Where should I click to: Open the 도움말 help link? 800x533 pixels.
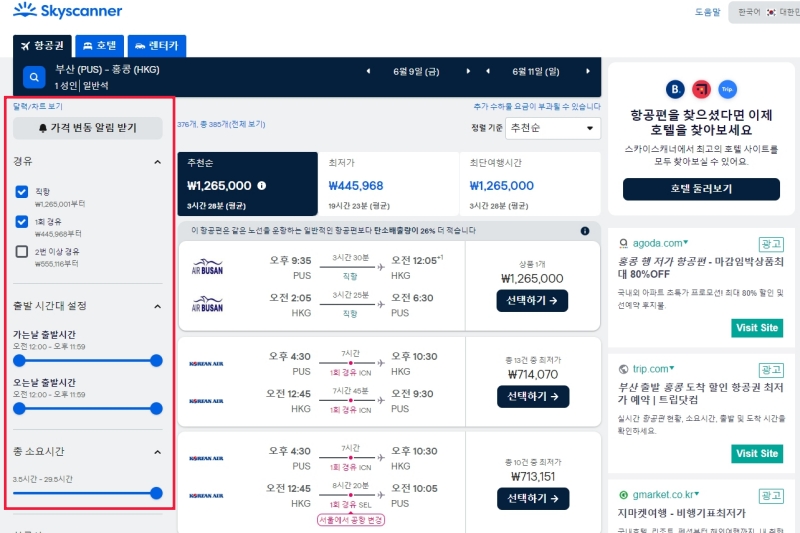[x=707, y=12]
